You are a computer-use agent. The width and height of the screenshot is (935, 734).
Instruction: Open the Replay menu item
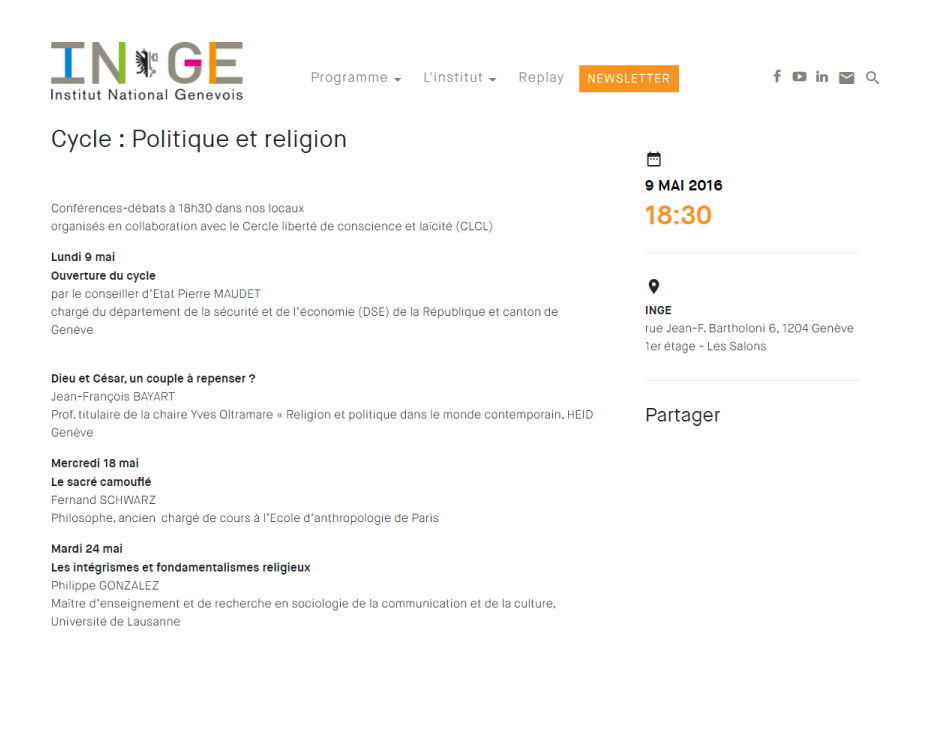coord(541,78)
